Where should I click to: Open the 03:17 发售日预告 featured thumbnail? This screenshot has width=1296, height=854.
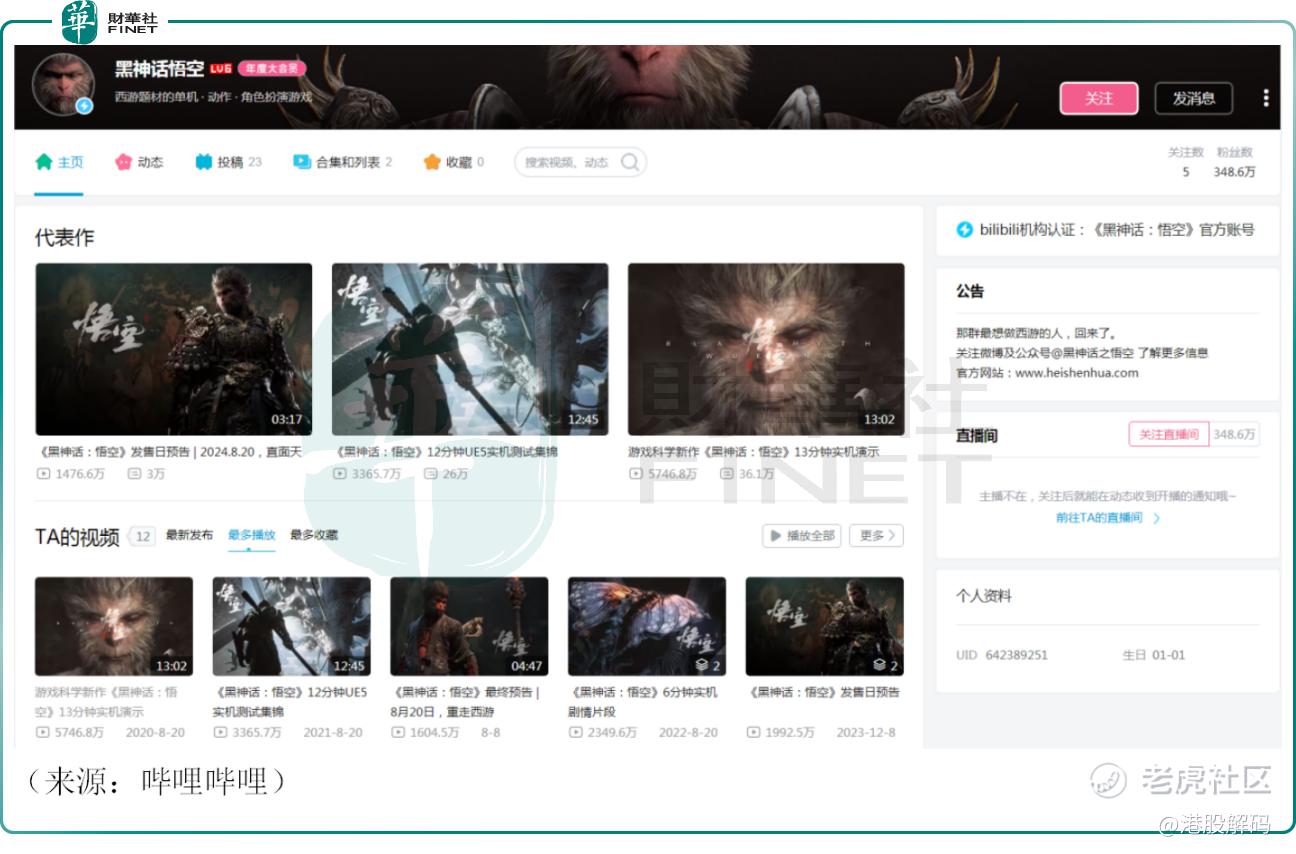tap(173, 349)
